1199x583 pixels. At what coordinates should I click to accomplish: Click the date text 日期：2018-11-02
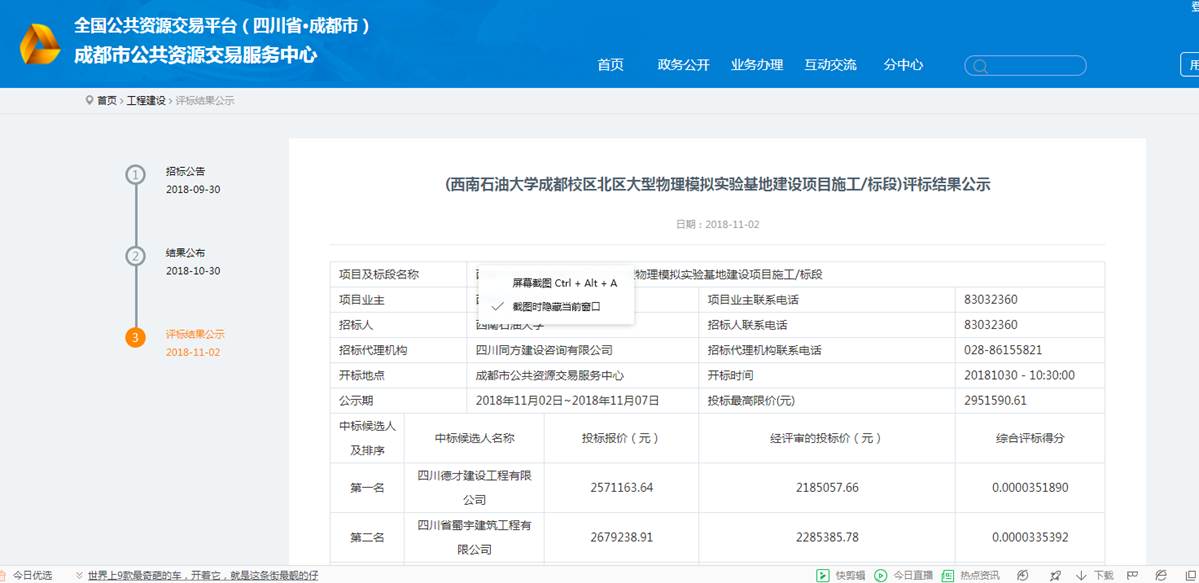click(717, 225)
